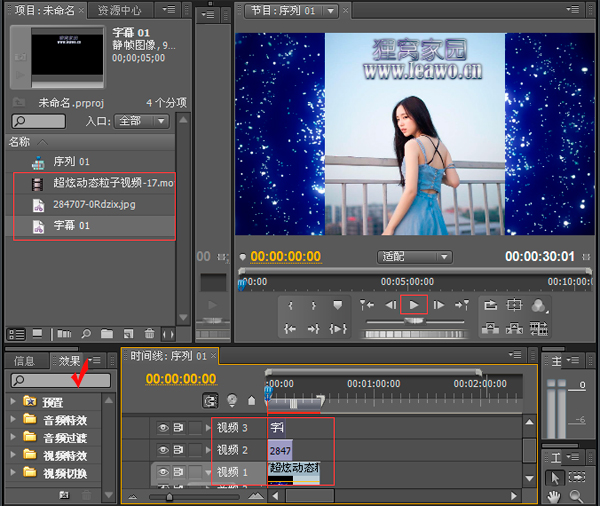Step forward one frame in monitor

click(x=439, y=305)
